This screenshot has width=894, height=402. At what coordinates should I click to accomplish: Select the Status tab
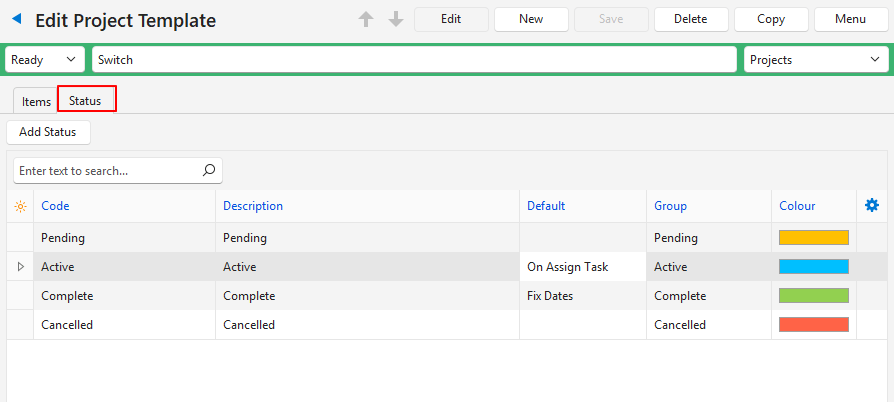click(x=86, y=100)
